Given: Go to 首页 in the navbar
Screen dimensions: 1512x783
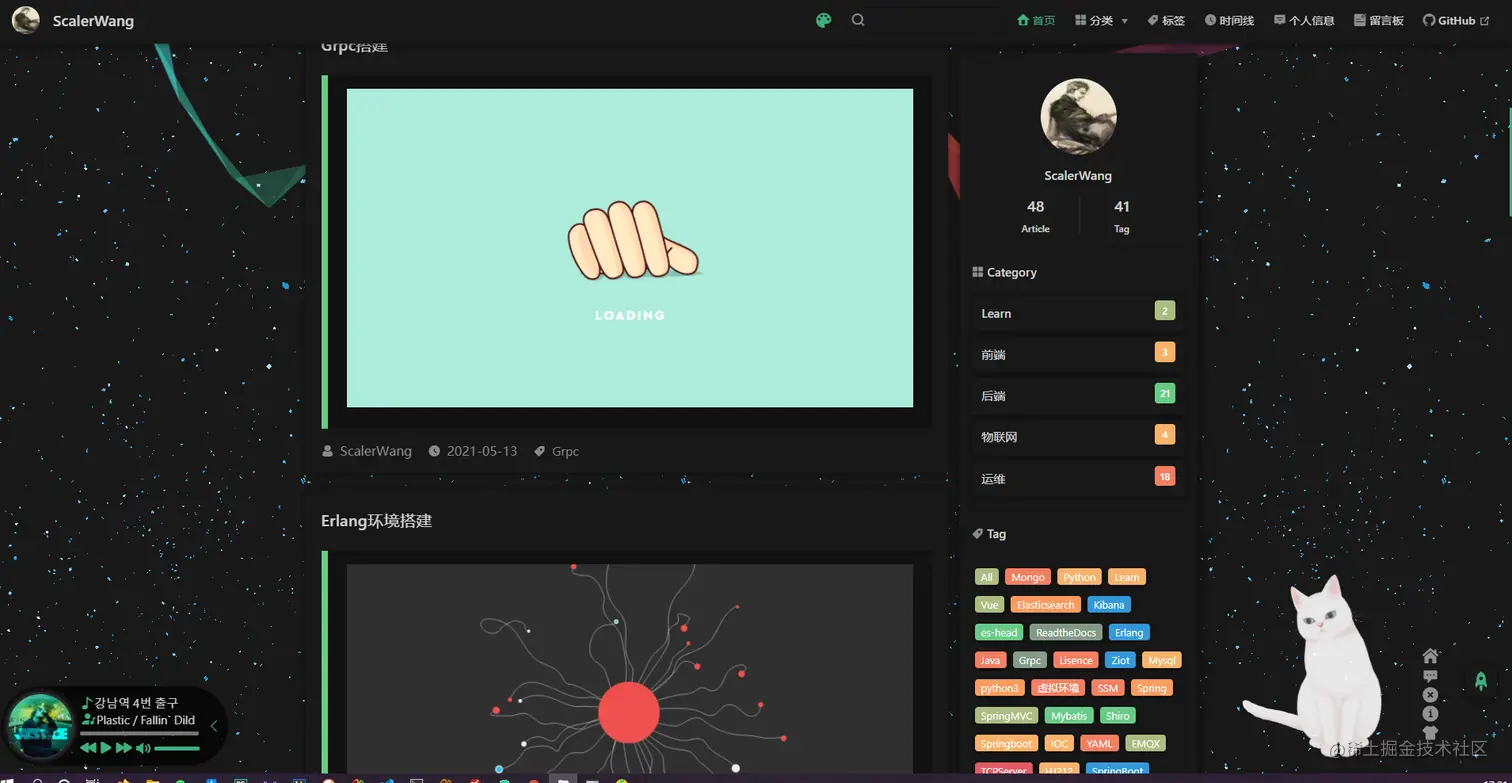Looking at the screenshot, I should (x=1036, y=20).
